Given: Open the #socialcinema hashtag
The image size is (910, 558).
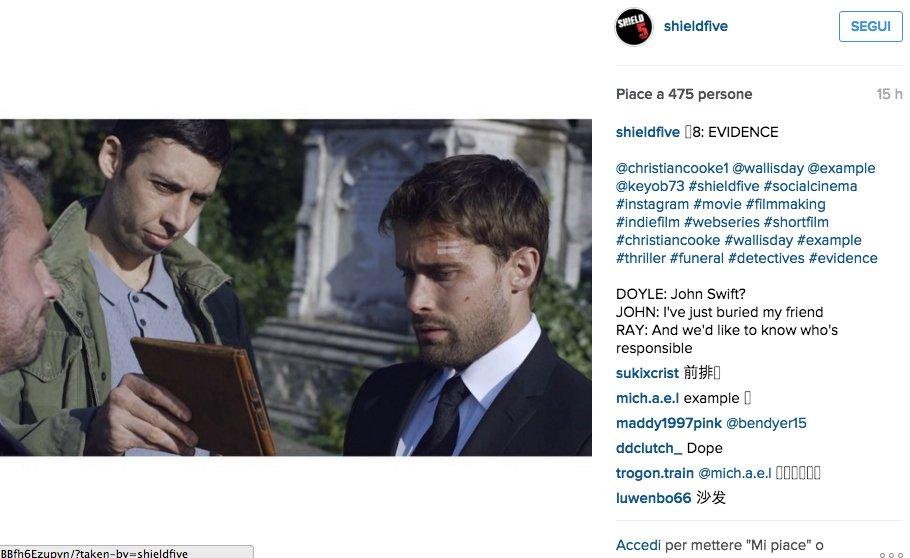Looking at the screenshot, I should pos(810,186).
